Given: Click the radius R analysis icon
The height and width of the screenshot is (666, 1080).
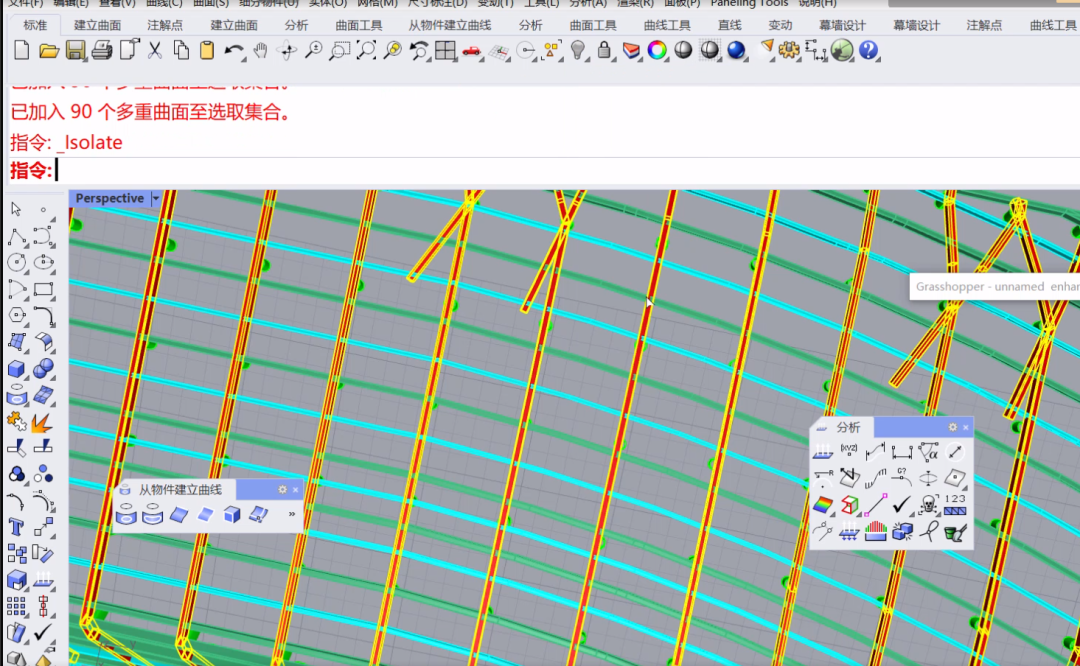Looking at the screenshot, I should 822,477.
